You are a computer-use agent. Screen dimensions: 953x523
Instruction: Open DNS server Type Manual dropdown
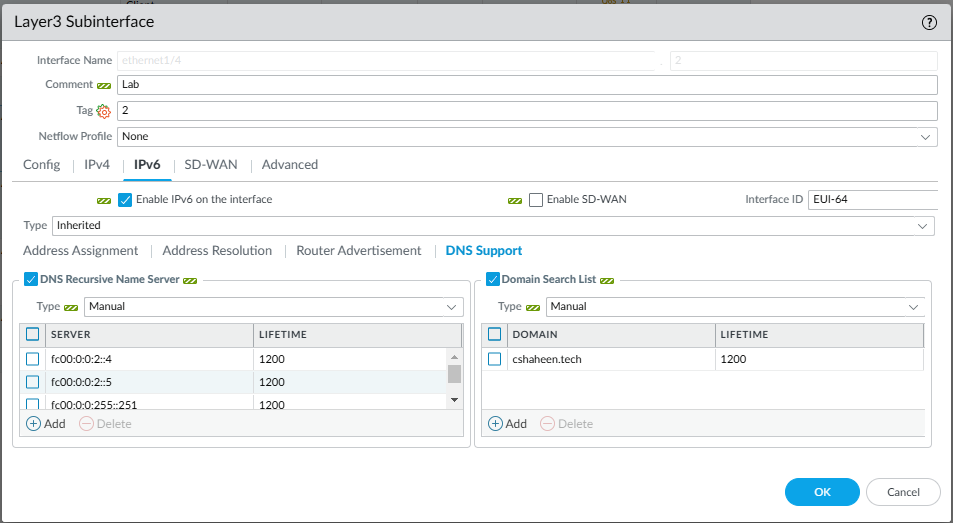click(273, 307)
